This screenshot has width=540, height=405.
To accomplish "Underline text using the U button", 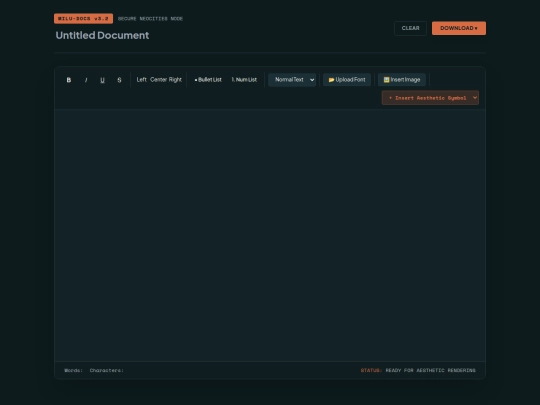I will pyautogui.click(x=102, y=80).
